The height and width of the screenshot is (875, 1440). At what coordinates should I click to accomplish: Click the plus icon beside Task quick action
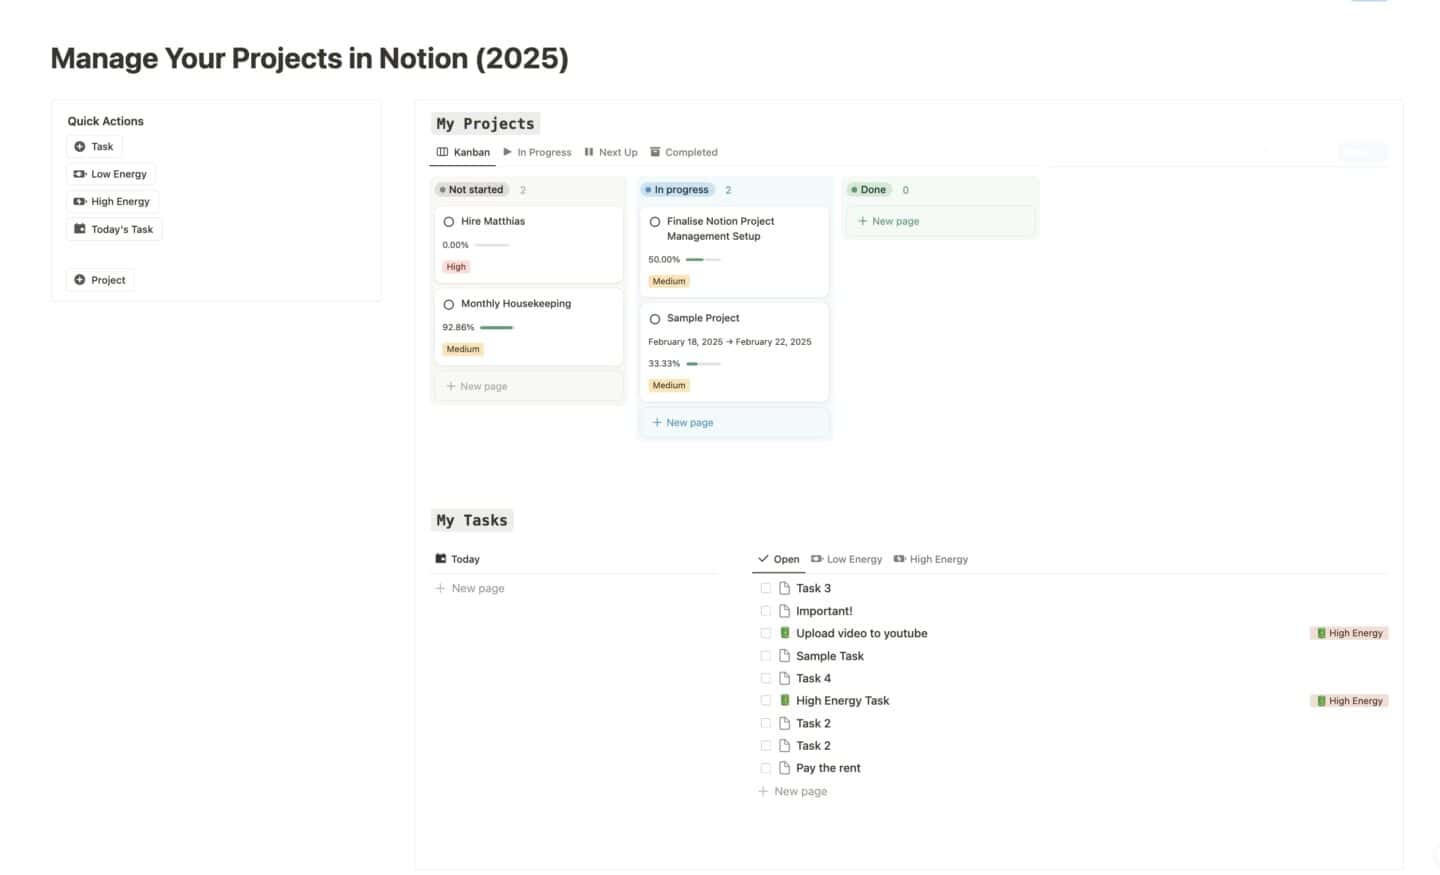coord(80,147)
